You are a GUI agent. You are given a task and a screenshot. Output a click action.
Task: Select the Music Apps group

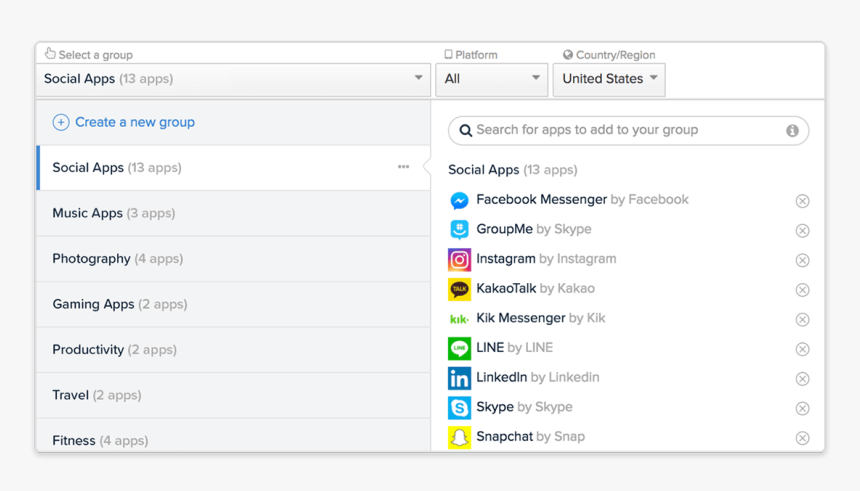pyautogui.click(x=113, y=213)
